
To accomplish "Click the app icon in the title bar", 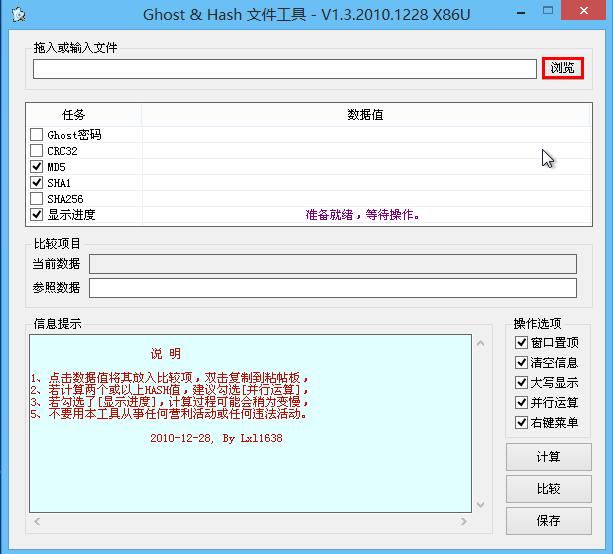I will pos(19,14).
